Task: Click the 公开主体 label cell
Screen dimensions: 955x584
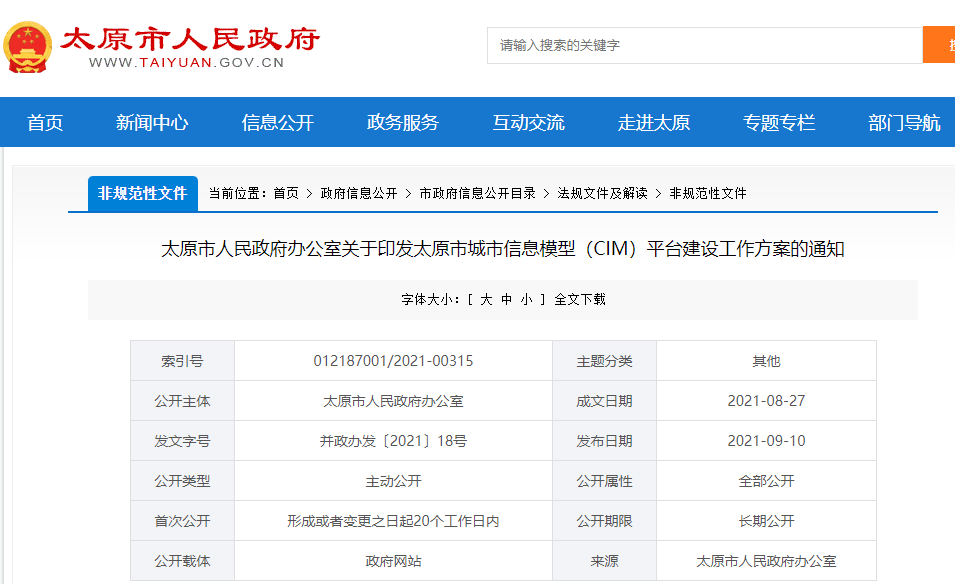Action: [x=182, y=401]
